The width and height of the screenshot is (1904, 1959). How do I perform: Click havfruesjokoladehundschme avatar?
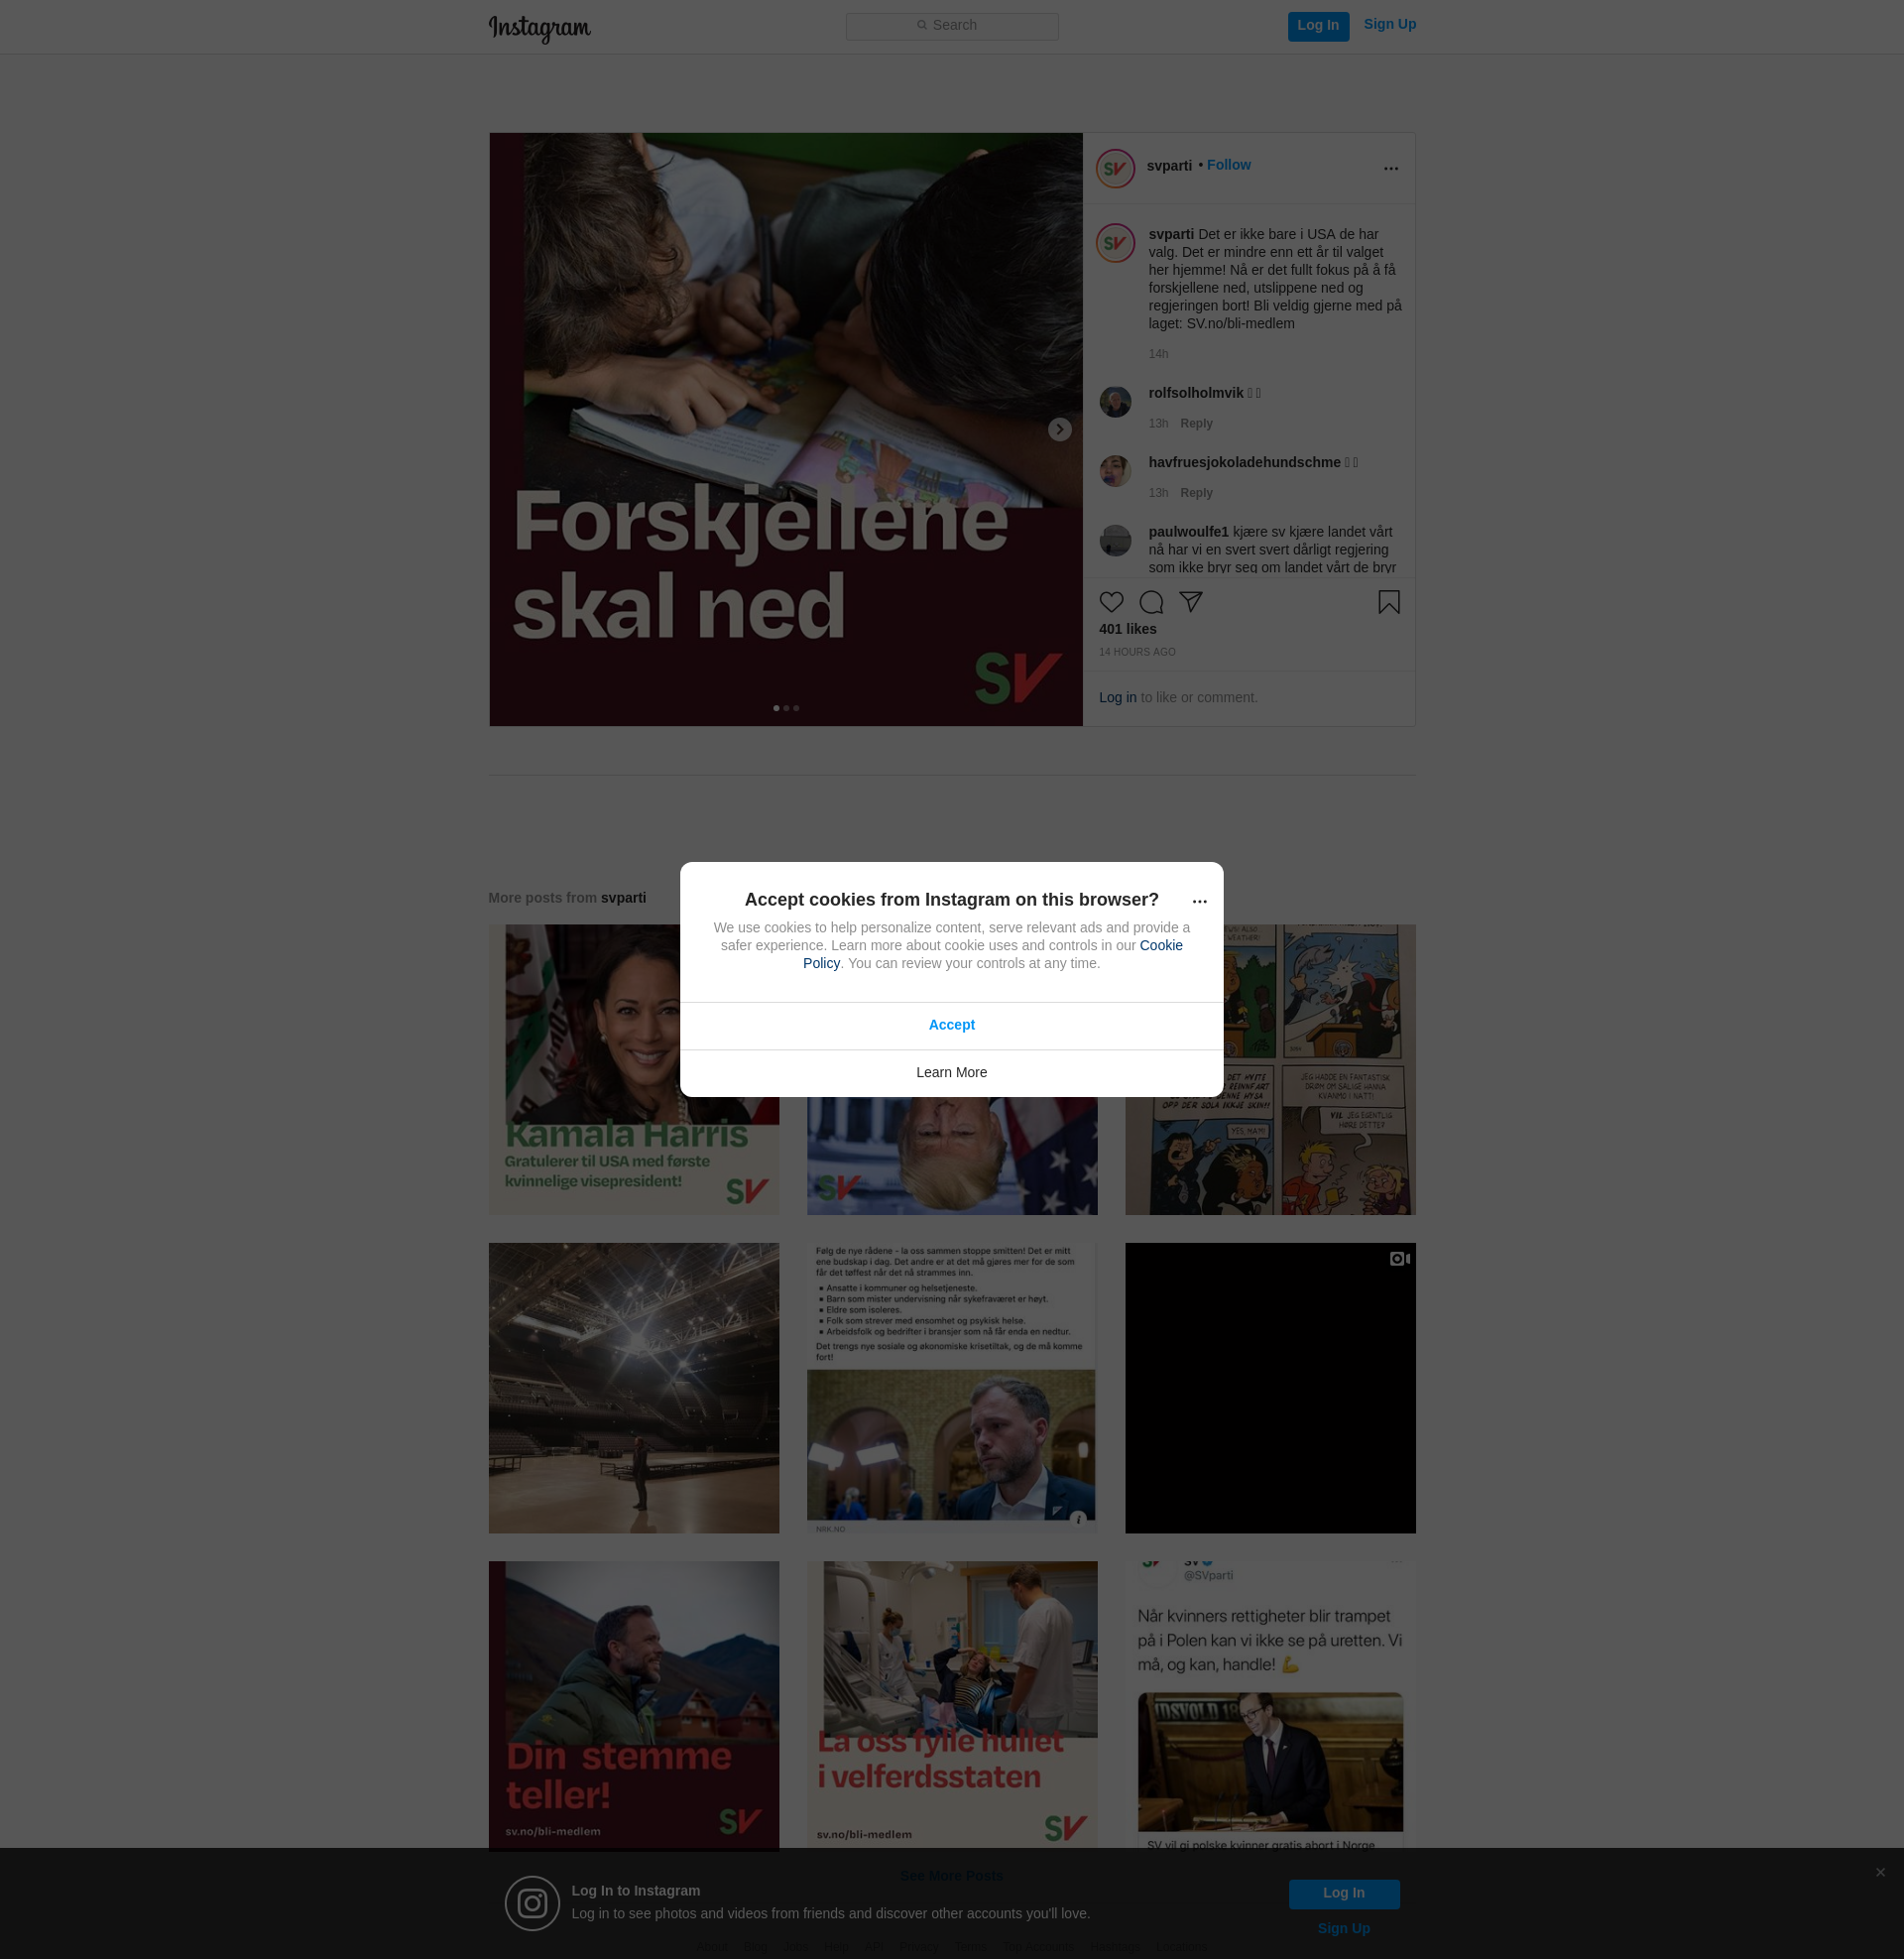coord(1115,471)
